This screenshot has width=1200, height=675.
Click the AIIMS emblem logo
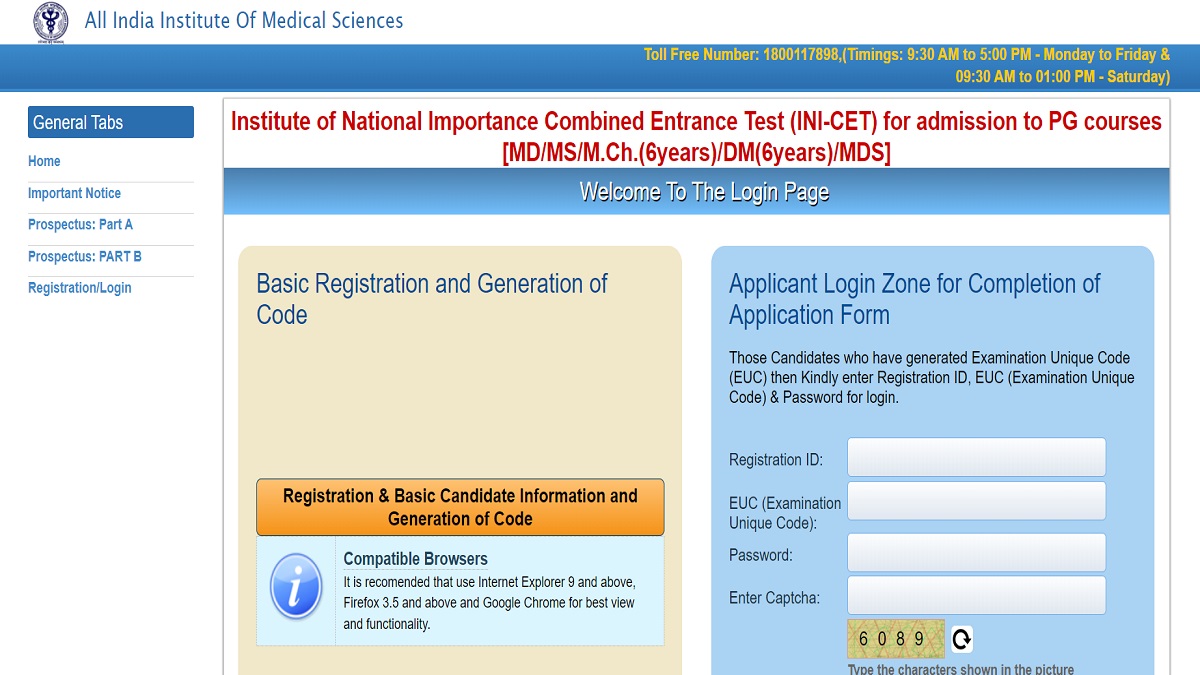[51, 22]
